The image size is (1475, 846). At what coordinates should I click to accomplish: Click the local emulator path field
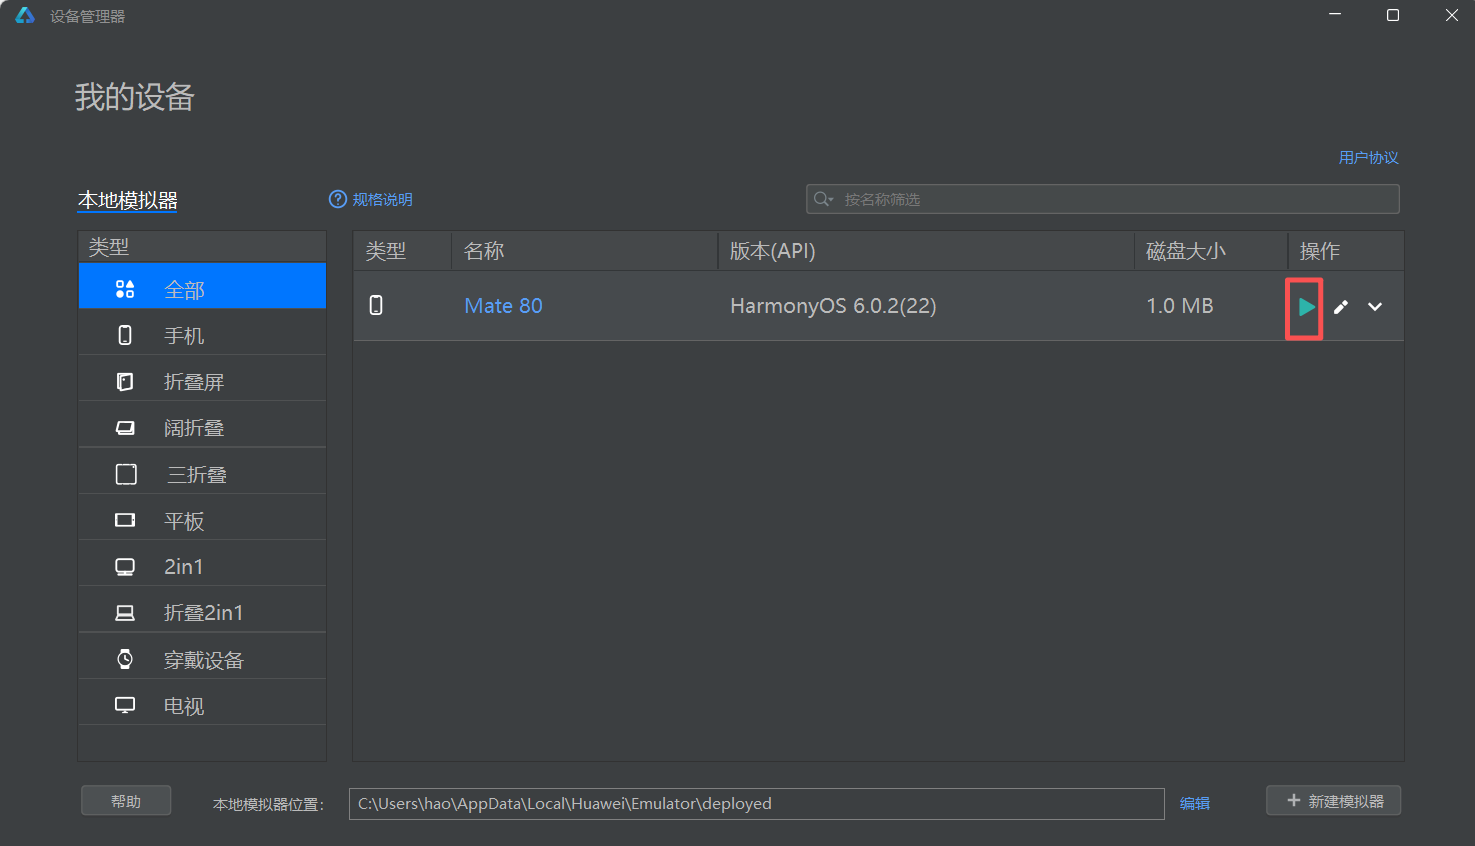tap(756, 803)
